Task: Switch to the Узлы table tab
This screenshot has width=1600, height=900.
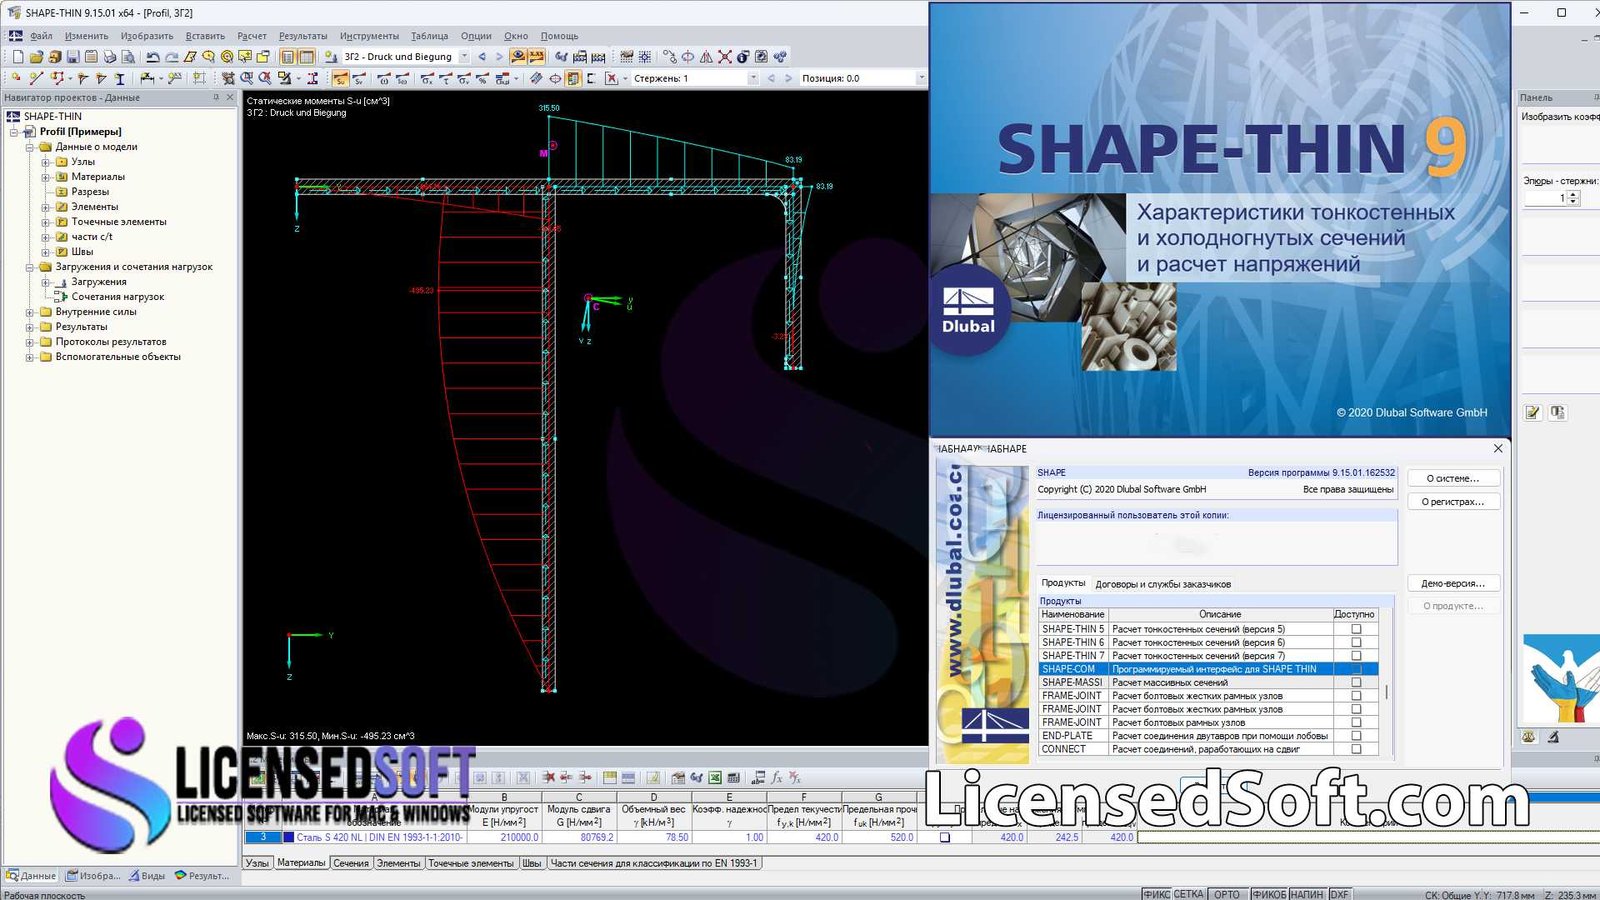Action: click(x=258, y=863)
